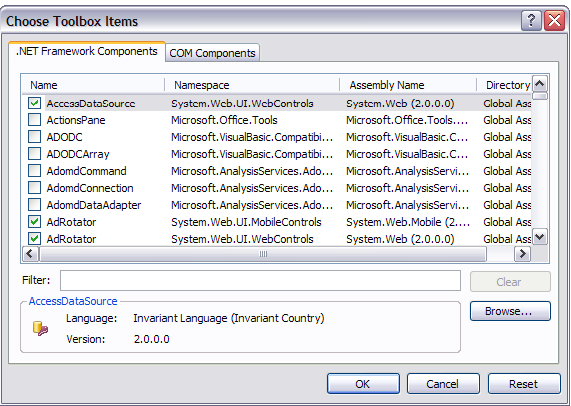
Task: Toggle the AdomdCommand checkbox
Action: click(x=35, y=171)
